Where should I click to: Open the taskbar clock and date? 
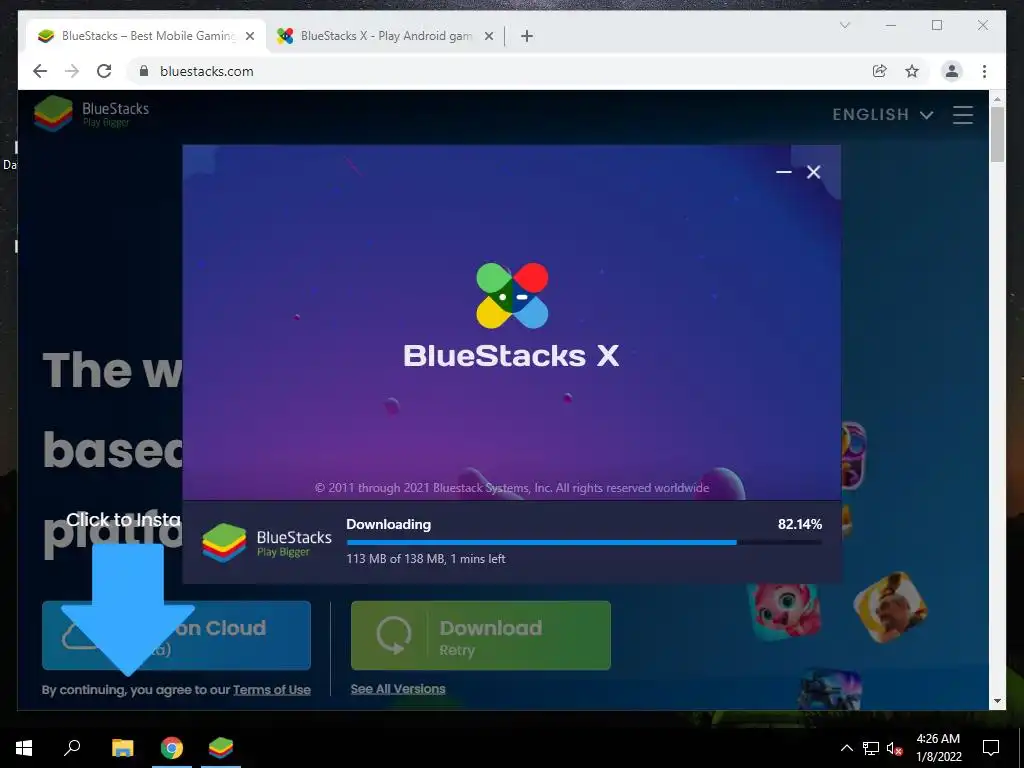[938, 748]
